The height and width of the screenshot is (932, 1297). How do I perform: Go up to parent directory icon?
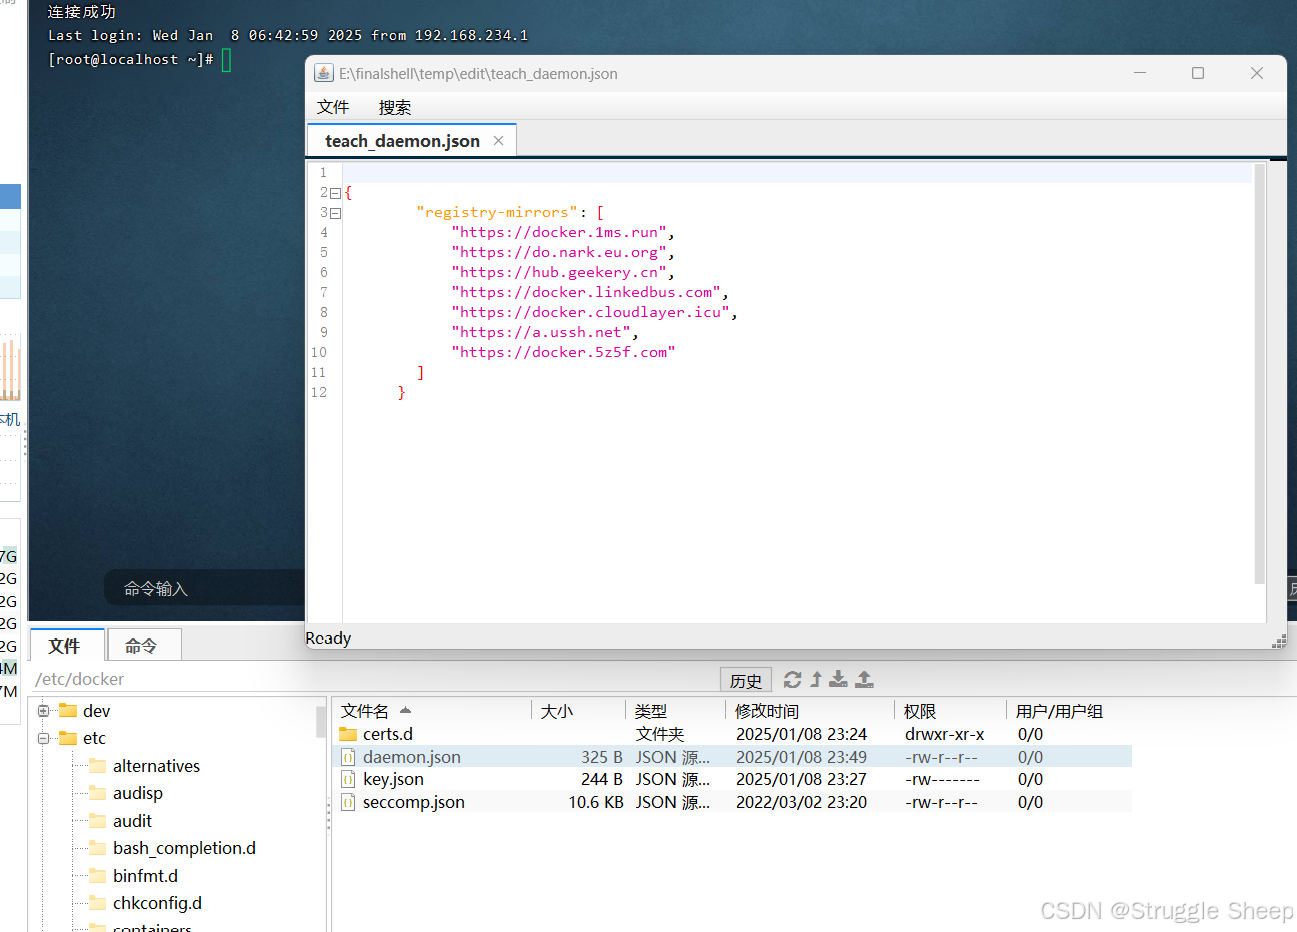(816, 680)
